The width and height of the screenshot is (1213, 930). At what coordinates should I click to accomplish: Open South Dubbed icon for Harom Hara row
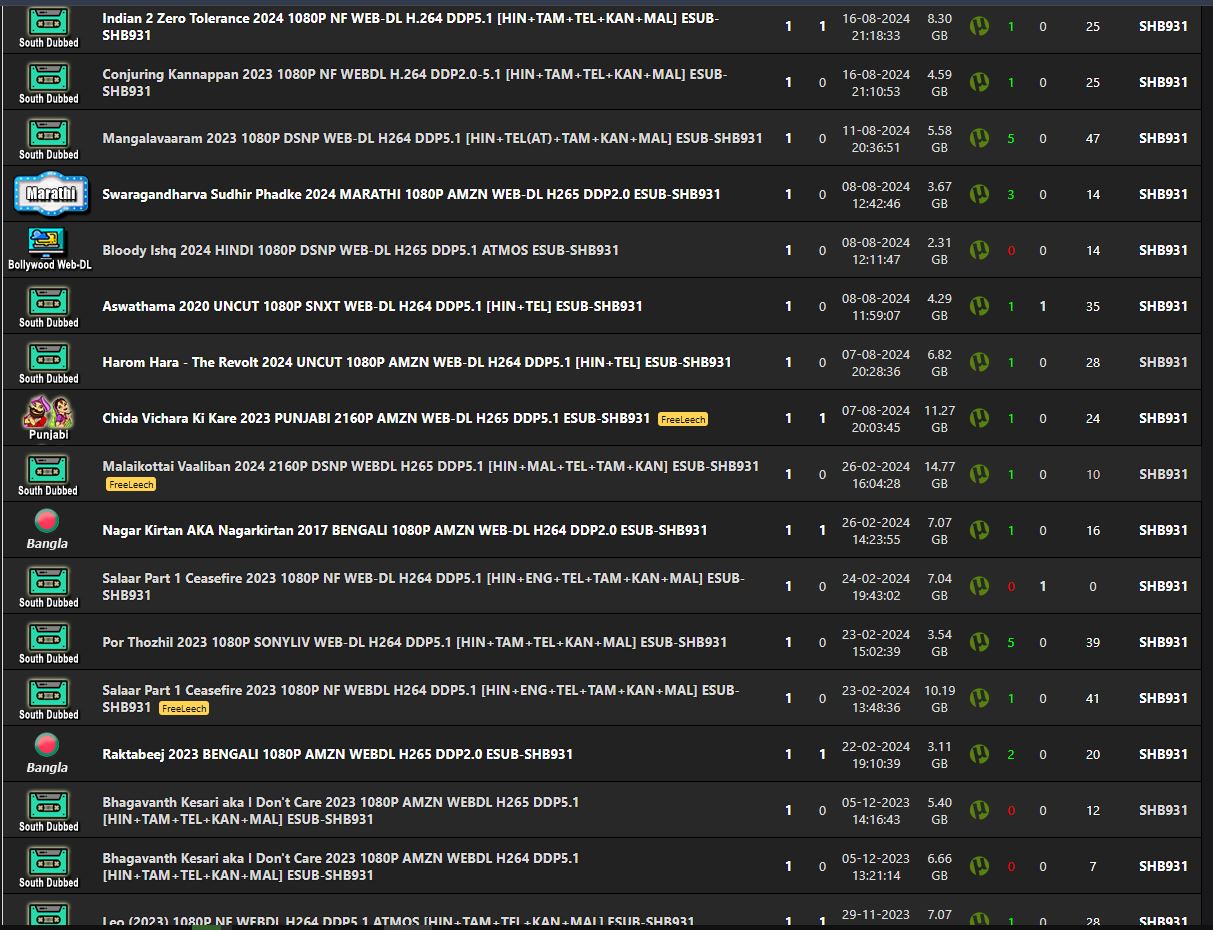point(47,362)
